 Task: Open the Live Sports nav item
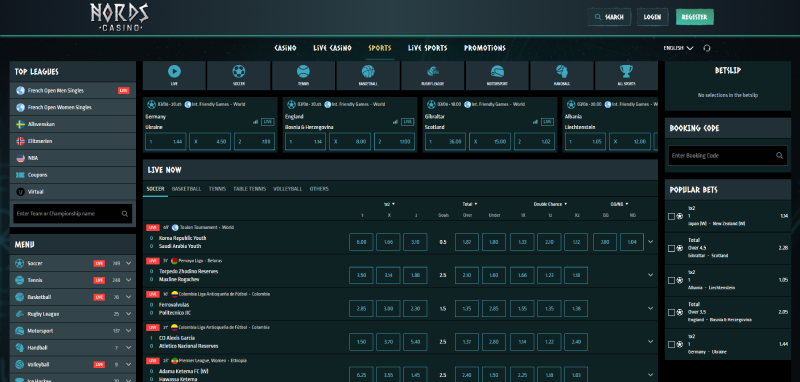(428, 48)
